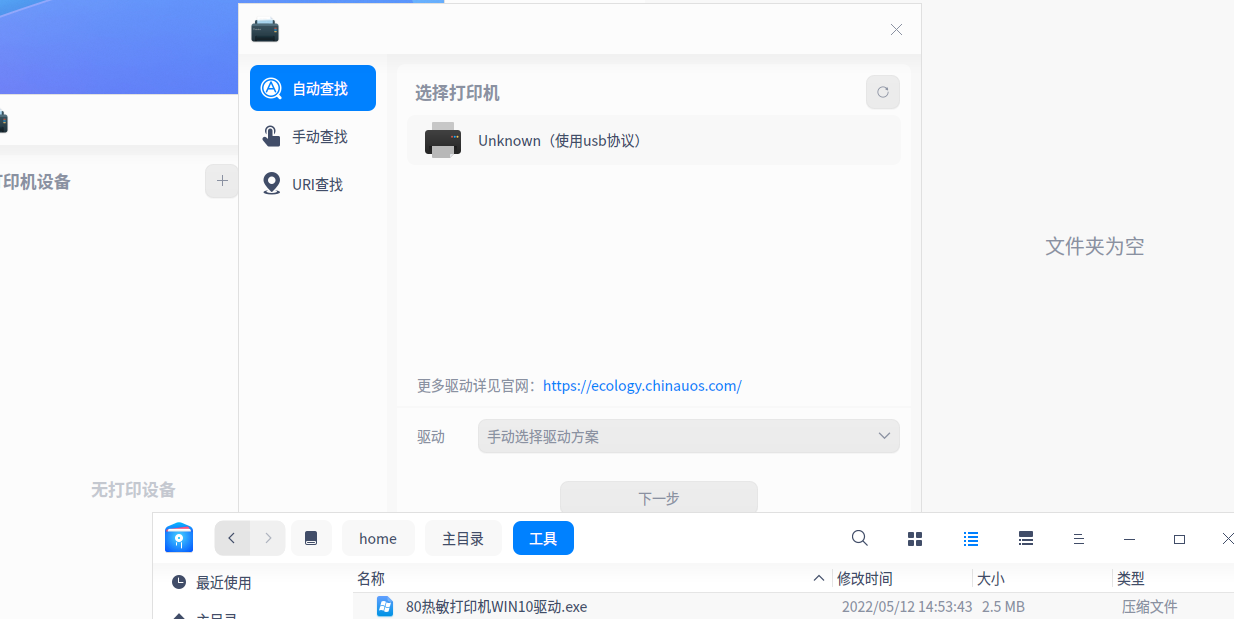Click the file manager app icon
The image size is (1234, 619).
click(x=179, y=538)
